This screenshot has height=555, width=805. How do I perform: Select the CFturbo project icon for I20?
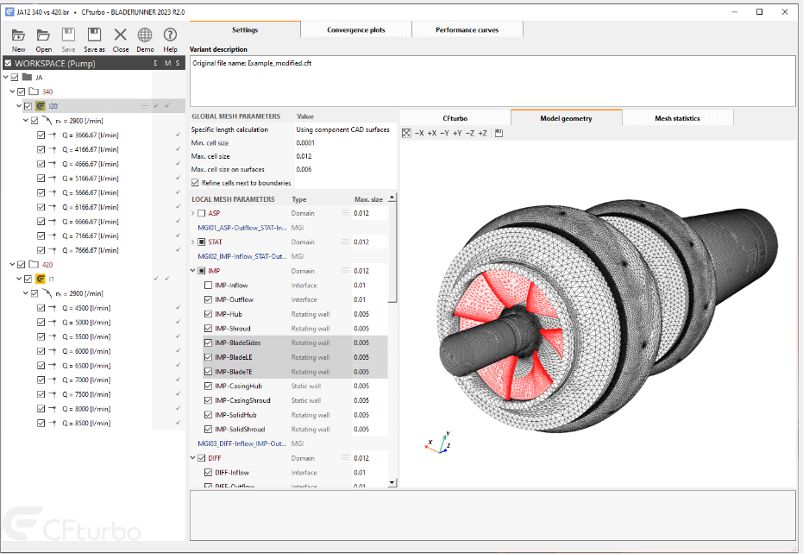(x=41, y=106)
